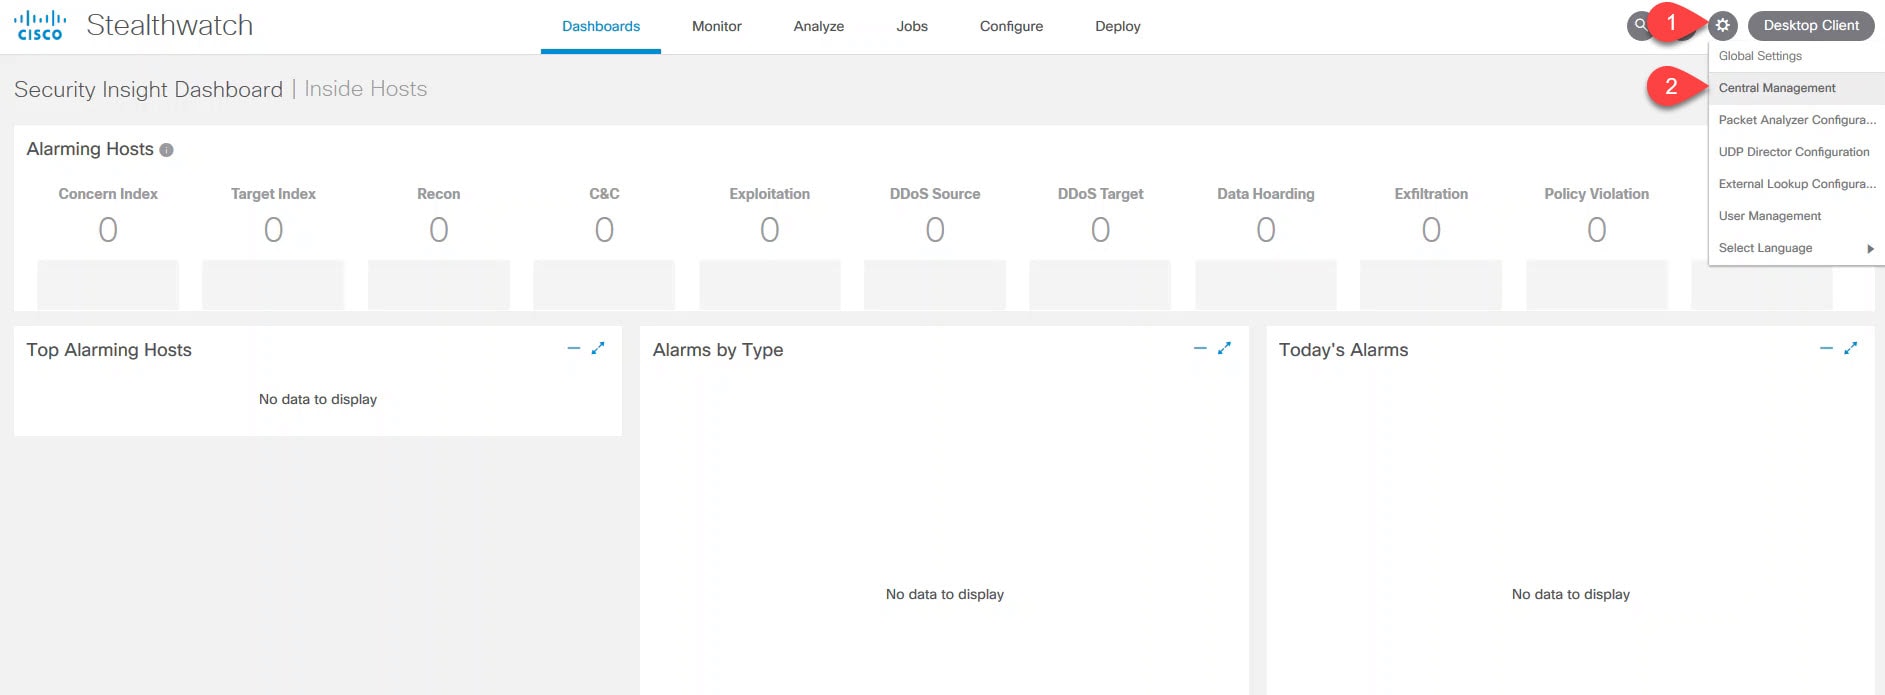Viewport: 1885px width, 695px height.
Task: Open External Lookup Configuration
Action: (1796, 184)
